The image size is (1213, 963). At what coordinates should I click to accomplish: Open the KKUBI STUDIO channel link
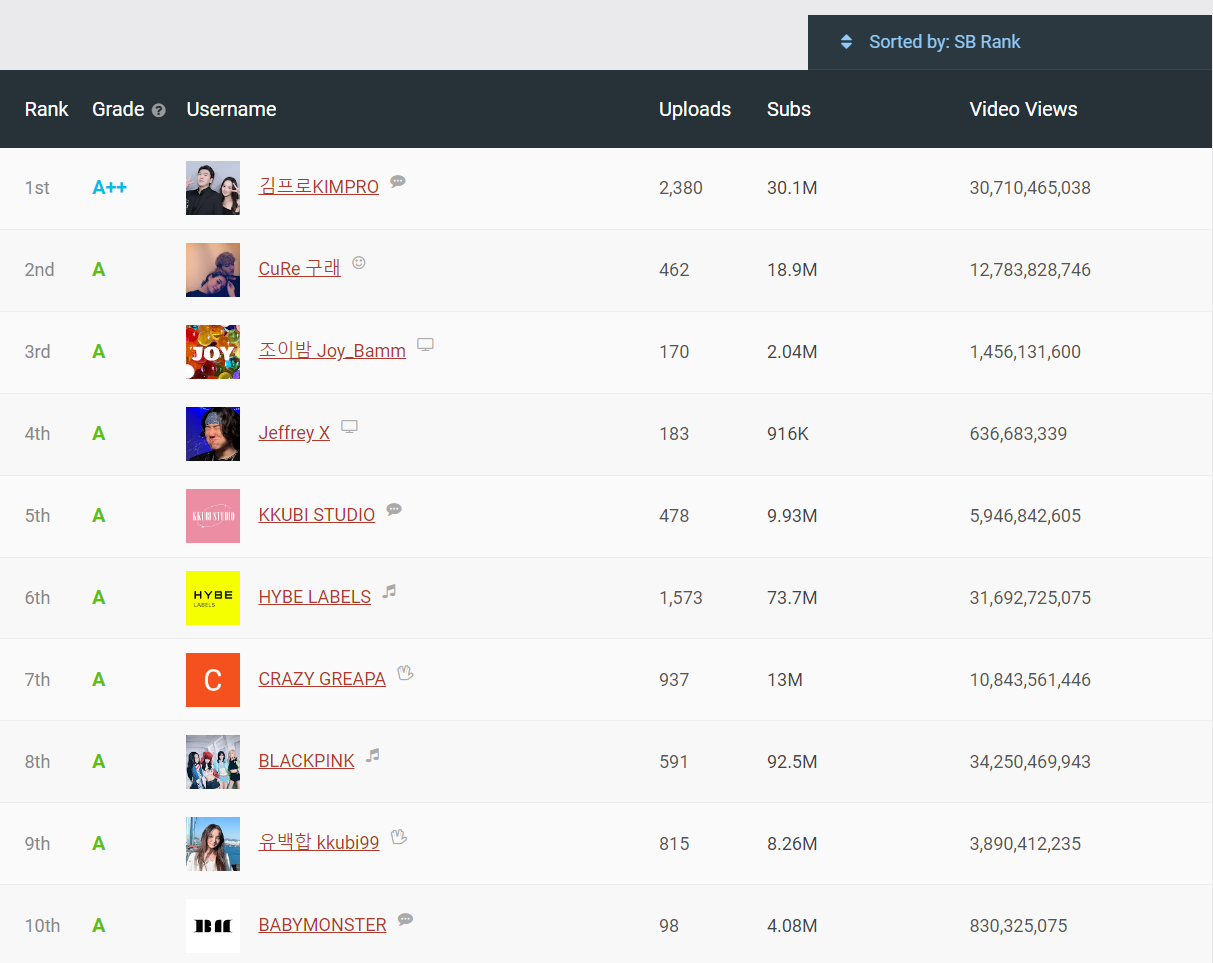point(317,515)
